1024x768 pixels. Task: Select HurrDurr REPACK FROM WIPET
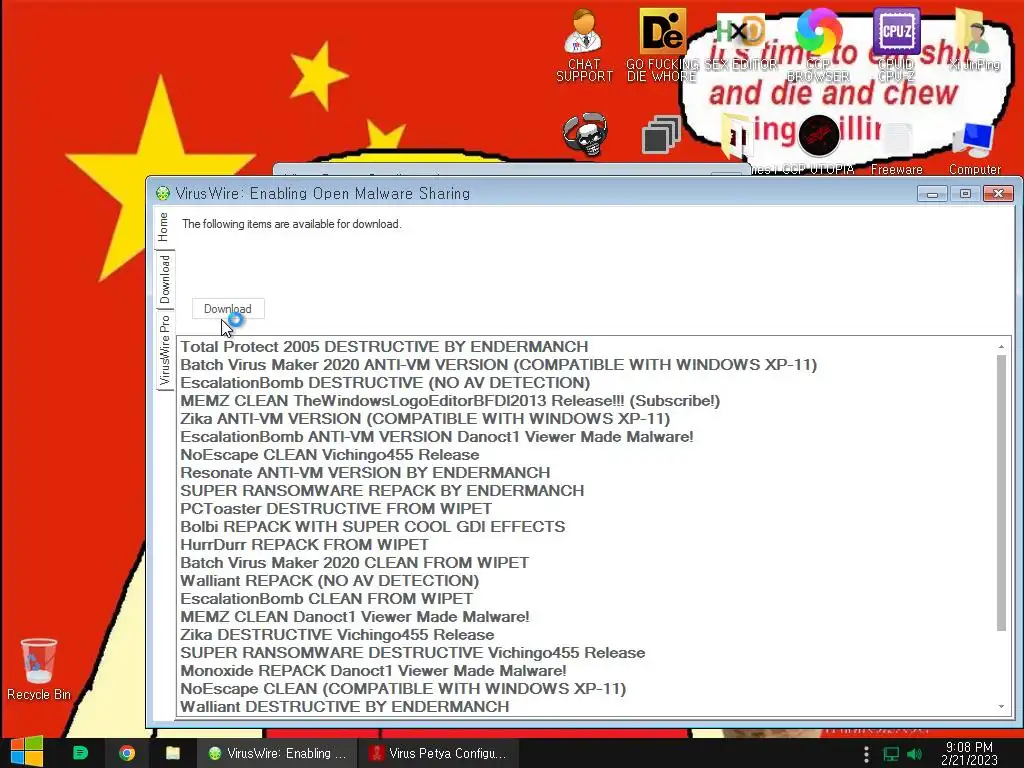coord(304,544)
